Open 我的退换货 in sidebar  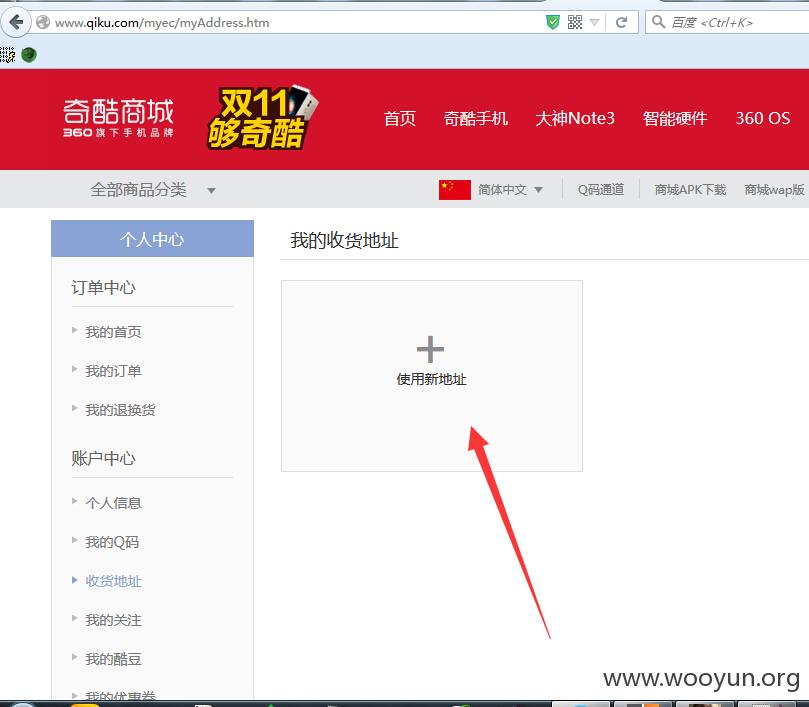tap(120, 410)
